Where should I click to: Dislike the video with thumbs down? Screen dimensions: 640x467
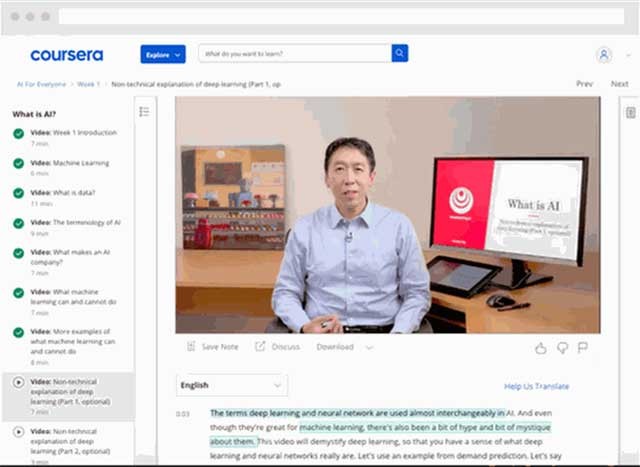[562, 348]
